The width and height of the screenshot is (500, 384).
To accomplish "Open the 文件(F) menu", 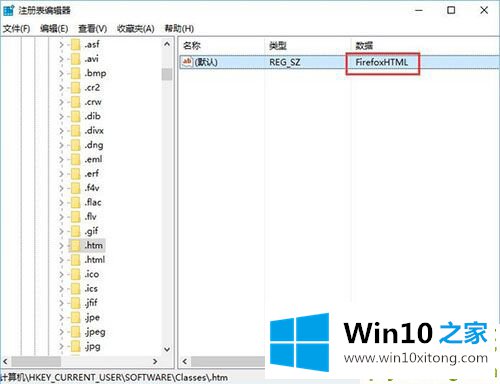I will coord(16,29).
